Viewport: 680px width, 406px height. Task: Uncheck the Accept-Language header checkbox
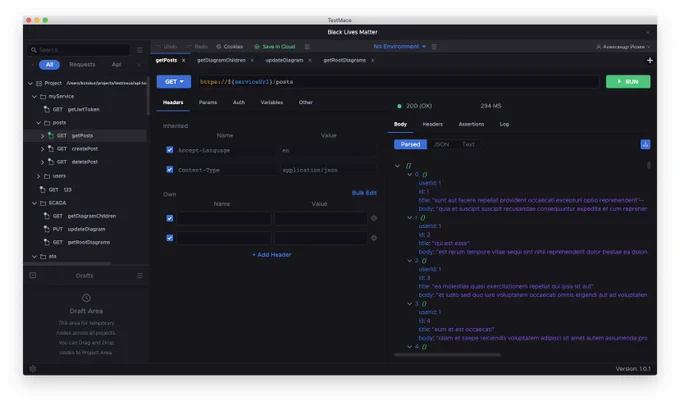[170, 150]
